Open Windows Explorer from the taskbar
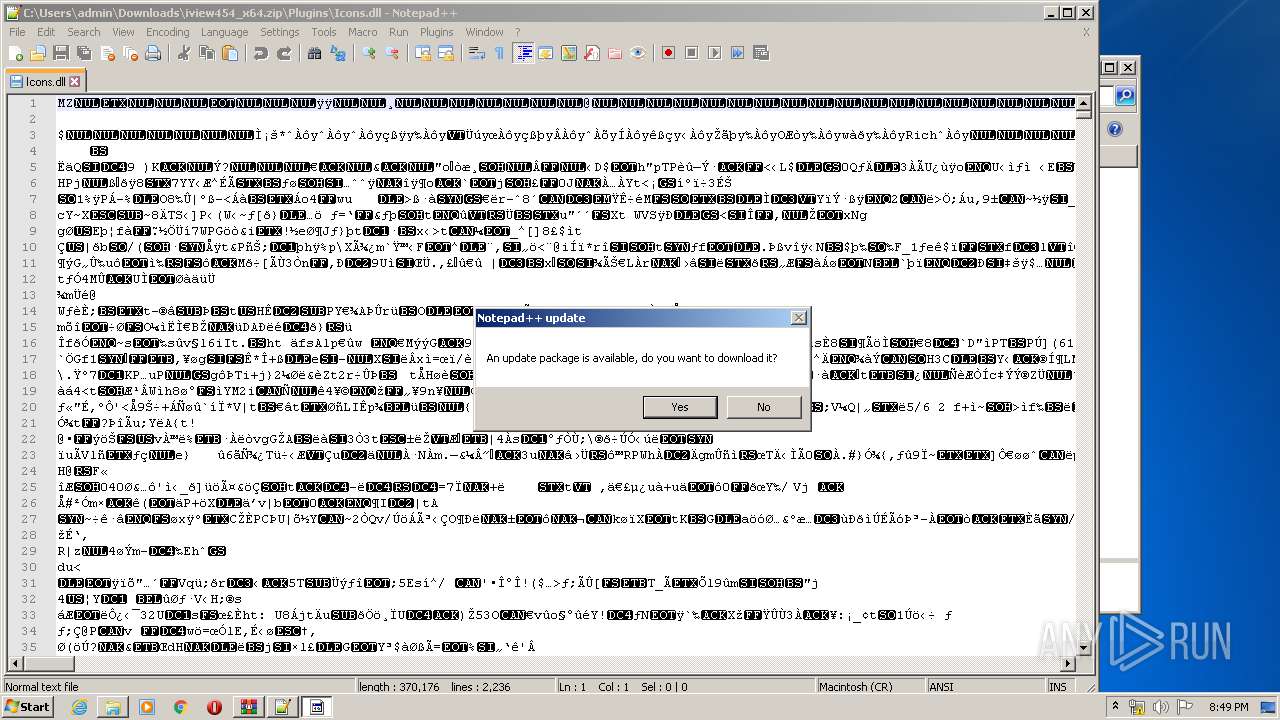 (113, 707)
